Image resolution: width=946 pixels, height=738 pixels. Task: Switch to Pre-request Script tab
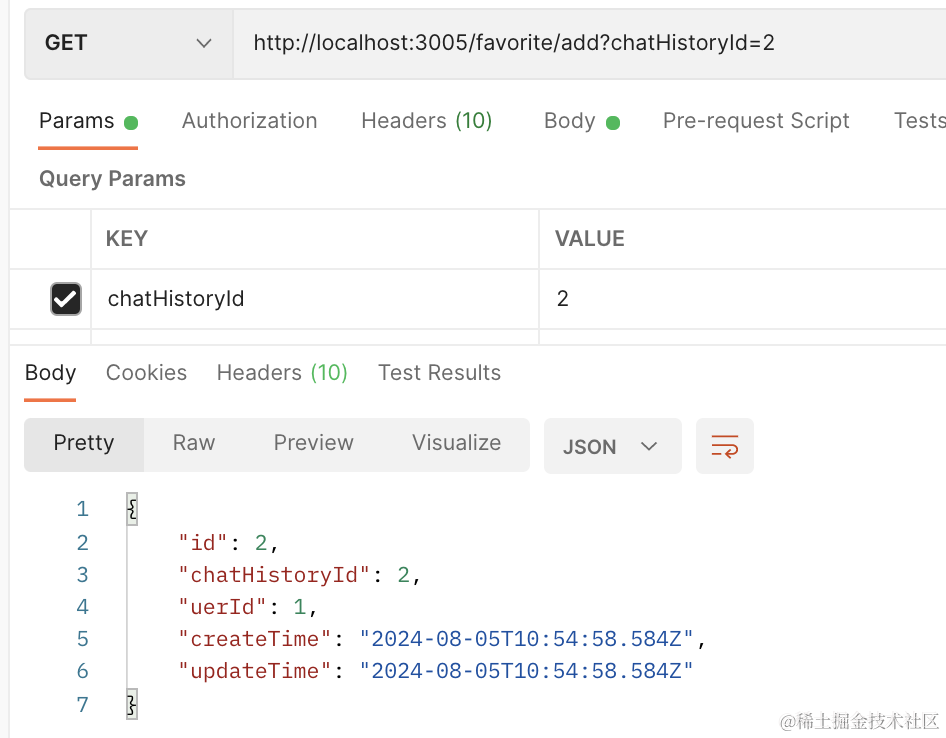pos(756,121)
